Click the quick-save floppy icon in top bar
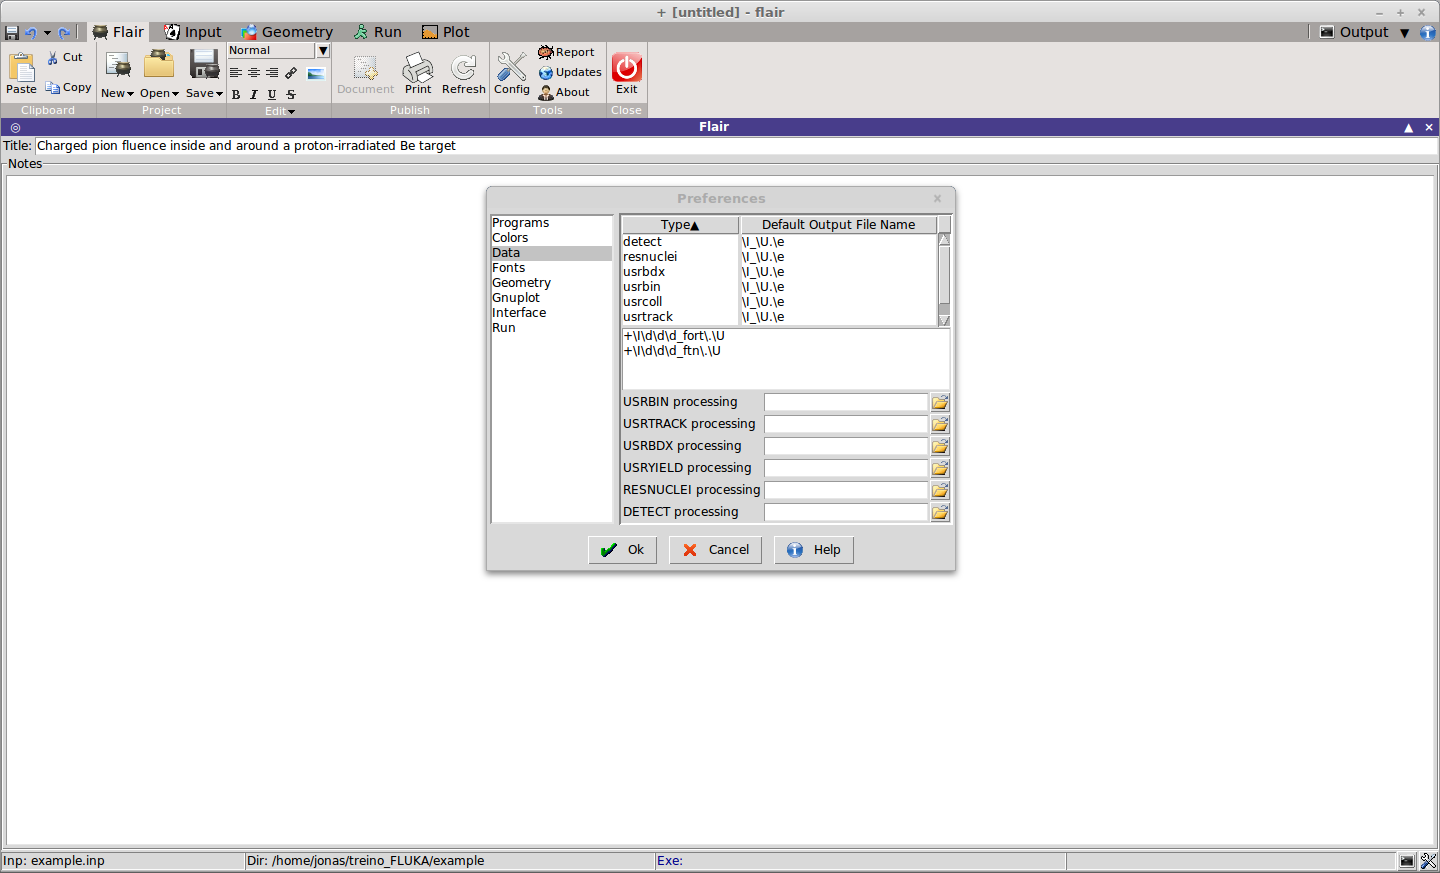 pos(12,32)
